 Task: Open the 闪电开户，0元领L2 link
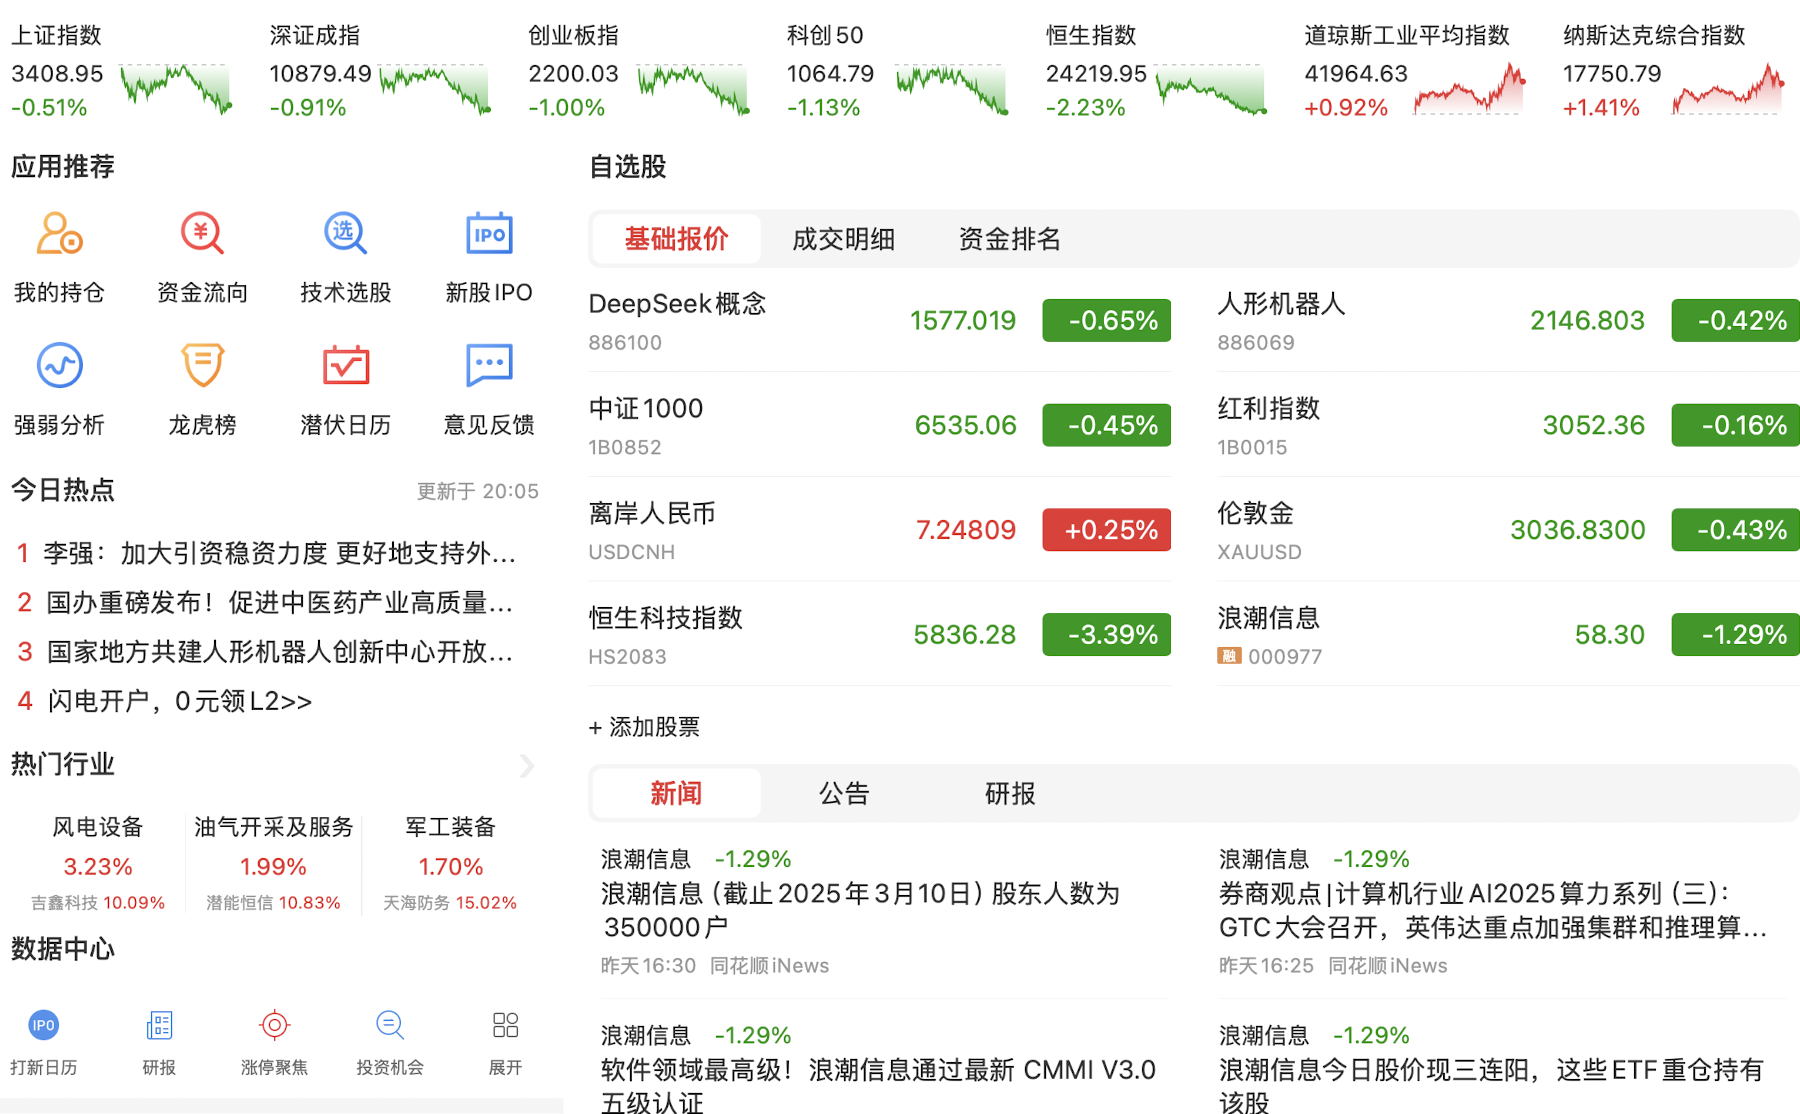(x=180, y=701)
